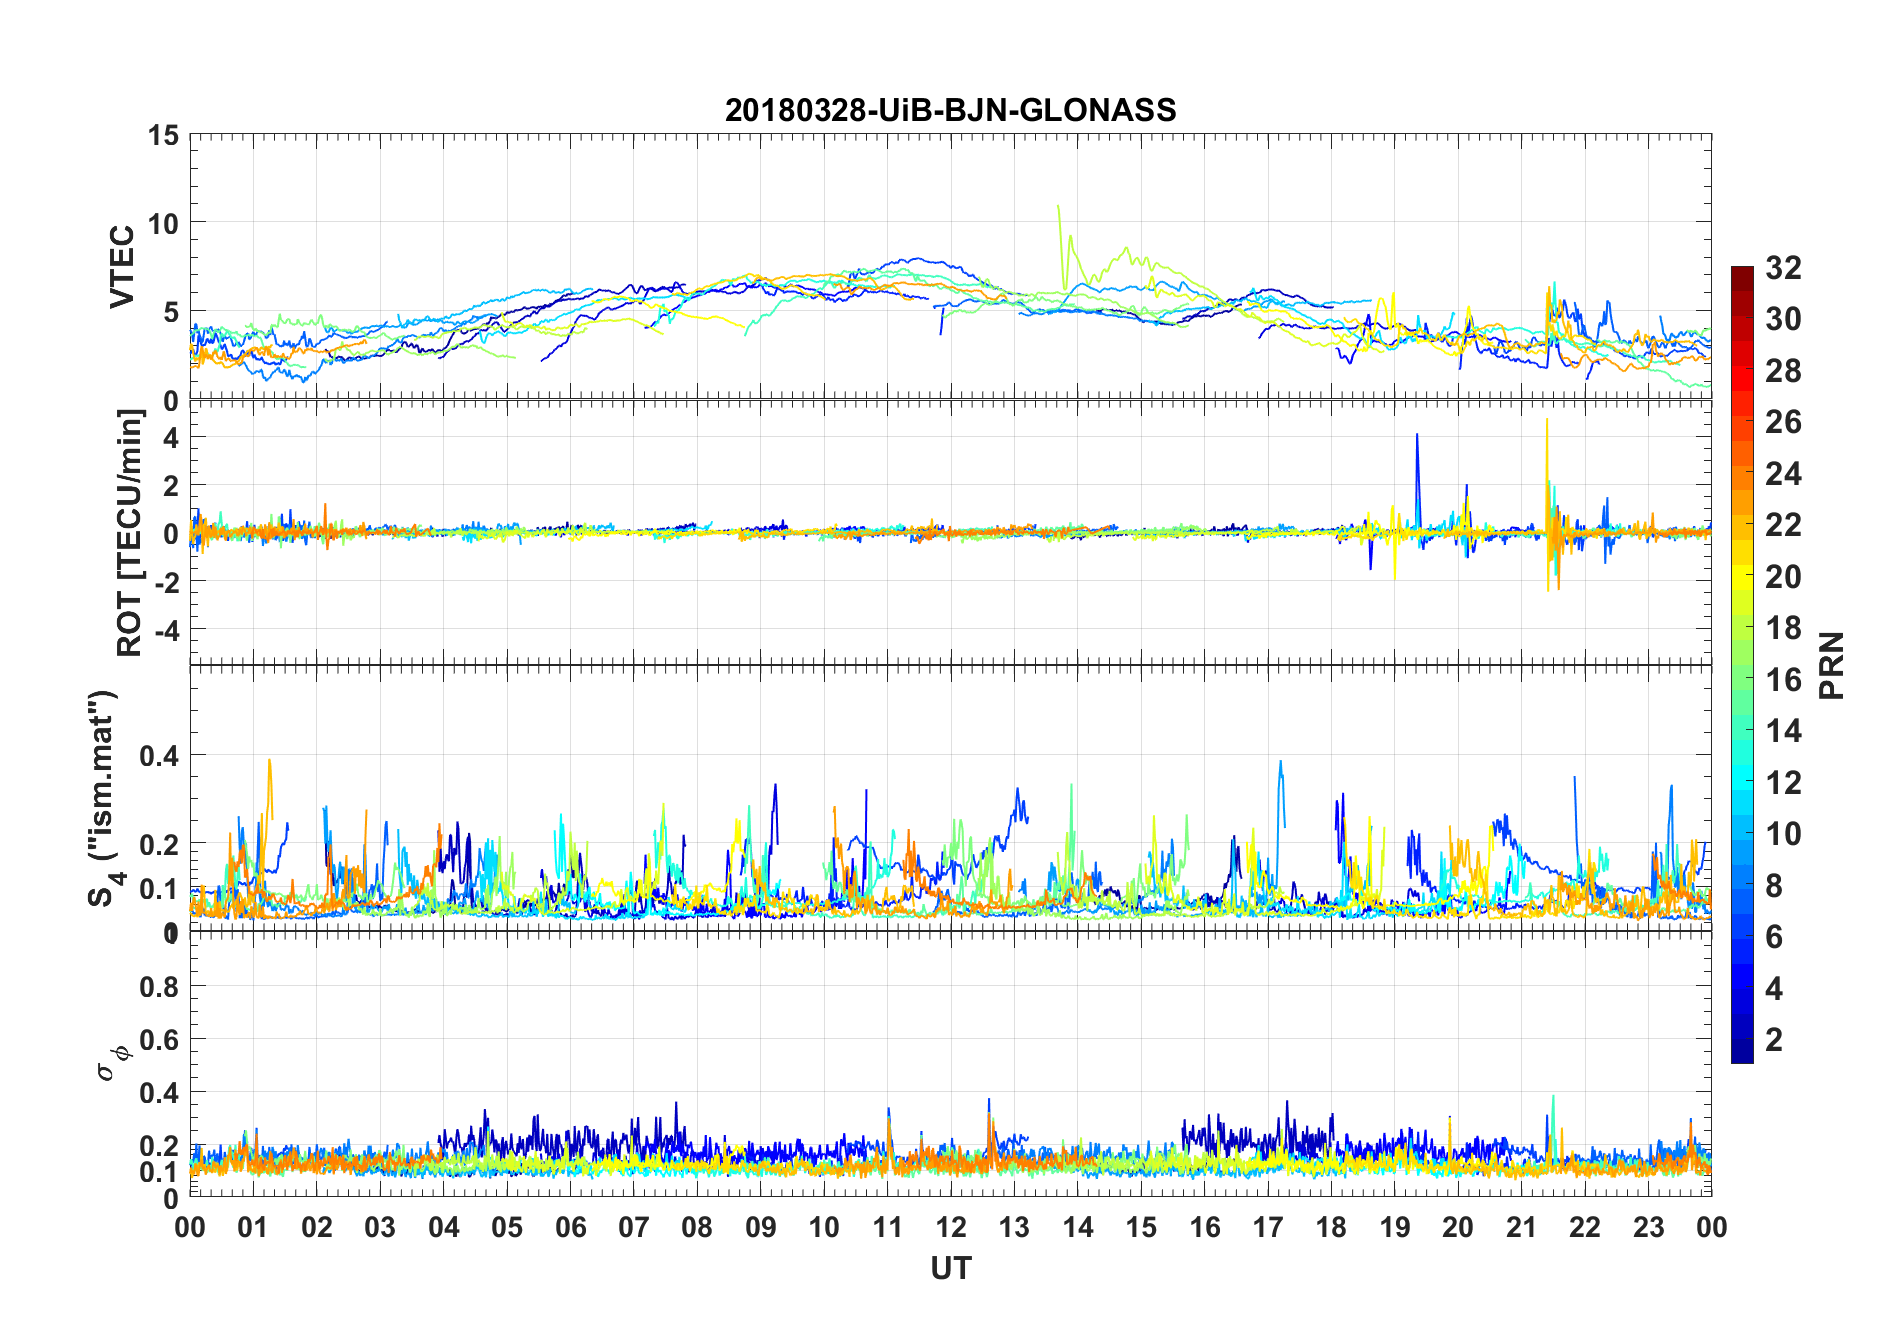Click UT axis tick label 01
The image size is (1902, 1330).
click(253, 1227)
